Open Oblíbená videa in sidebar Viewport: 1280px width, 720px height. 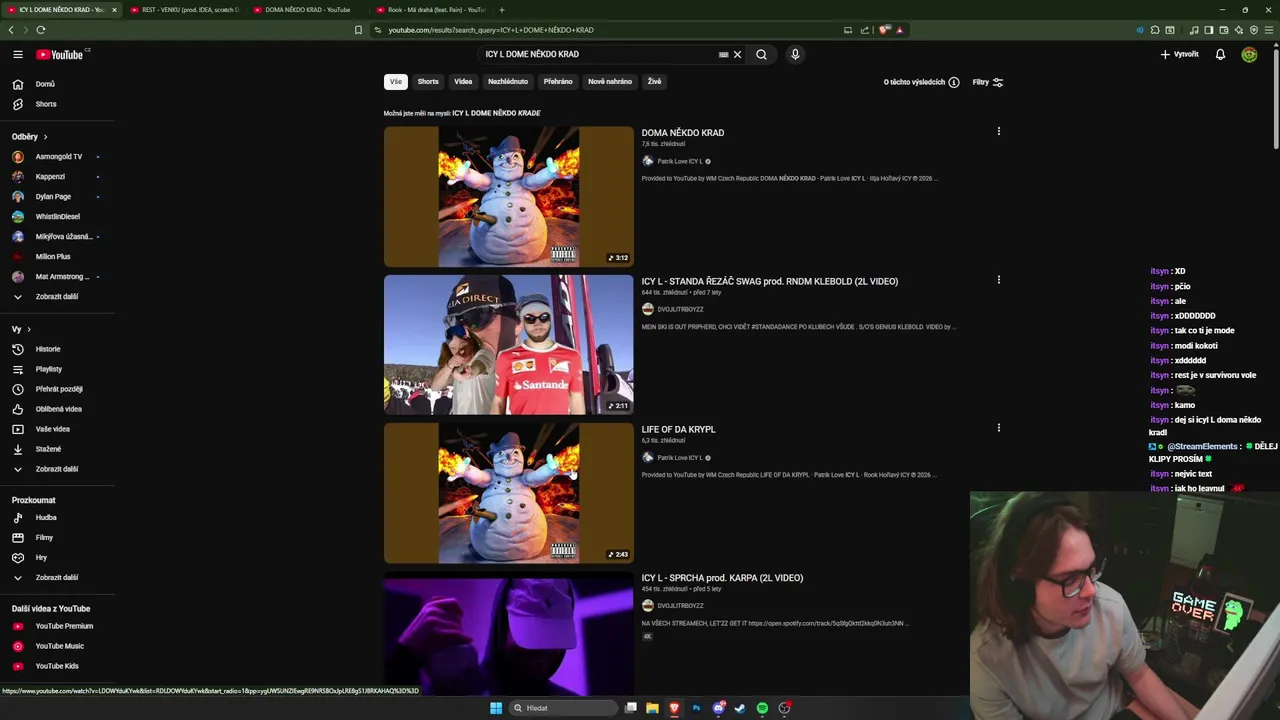(58, 409)
